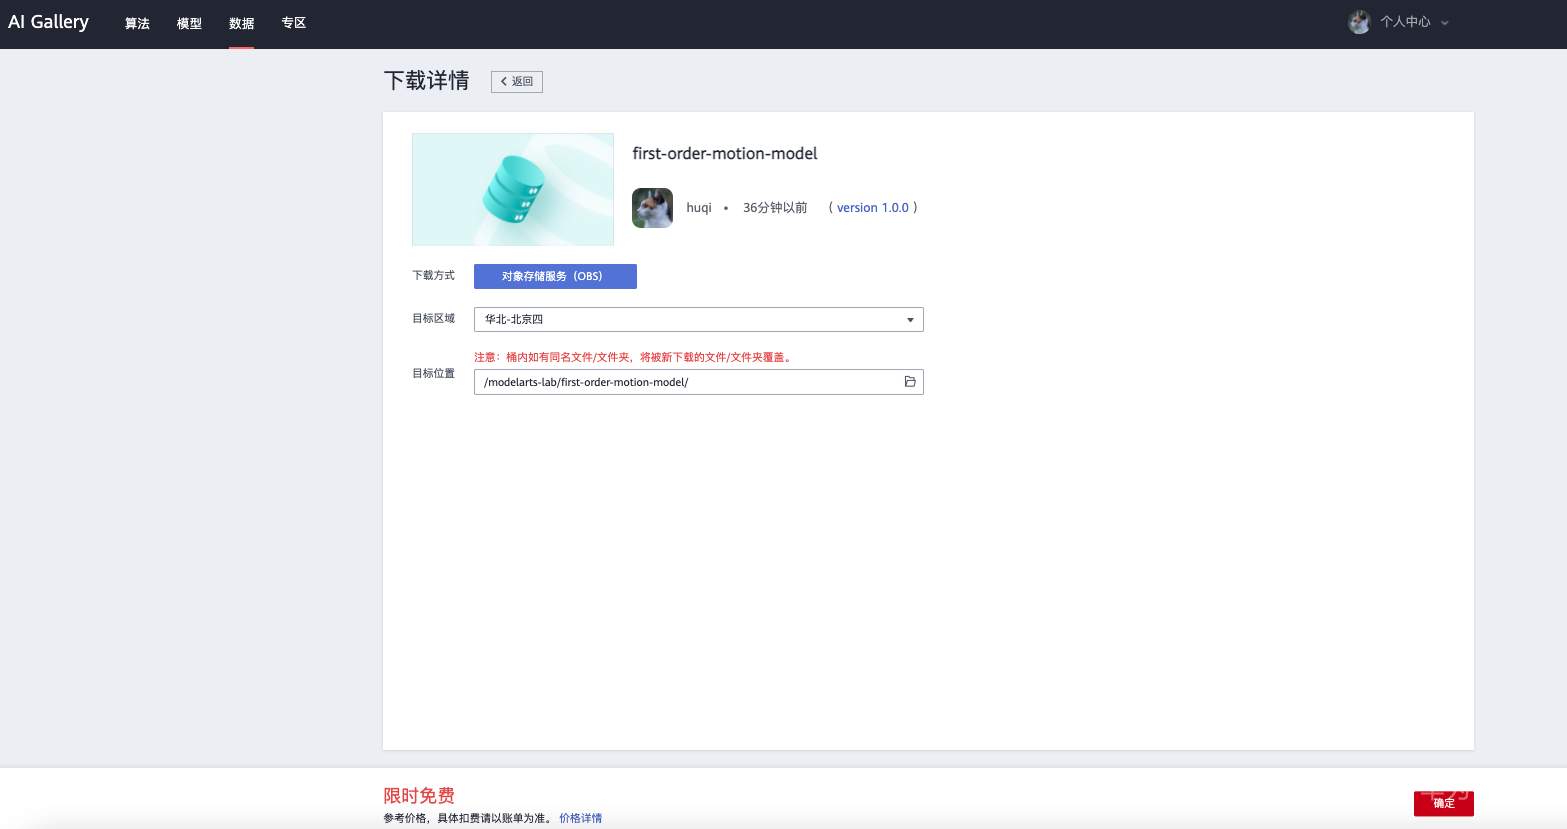
Task: Click the 36分钟以前 timestamp
Action: [775, 208]
